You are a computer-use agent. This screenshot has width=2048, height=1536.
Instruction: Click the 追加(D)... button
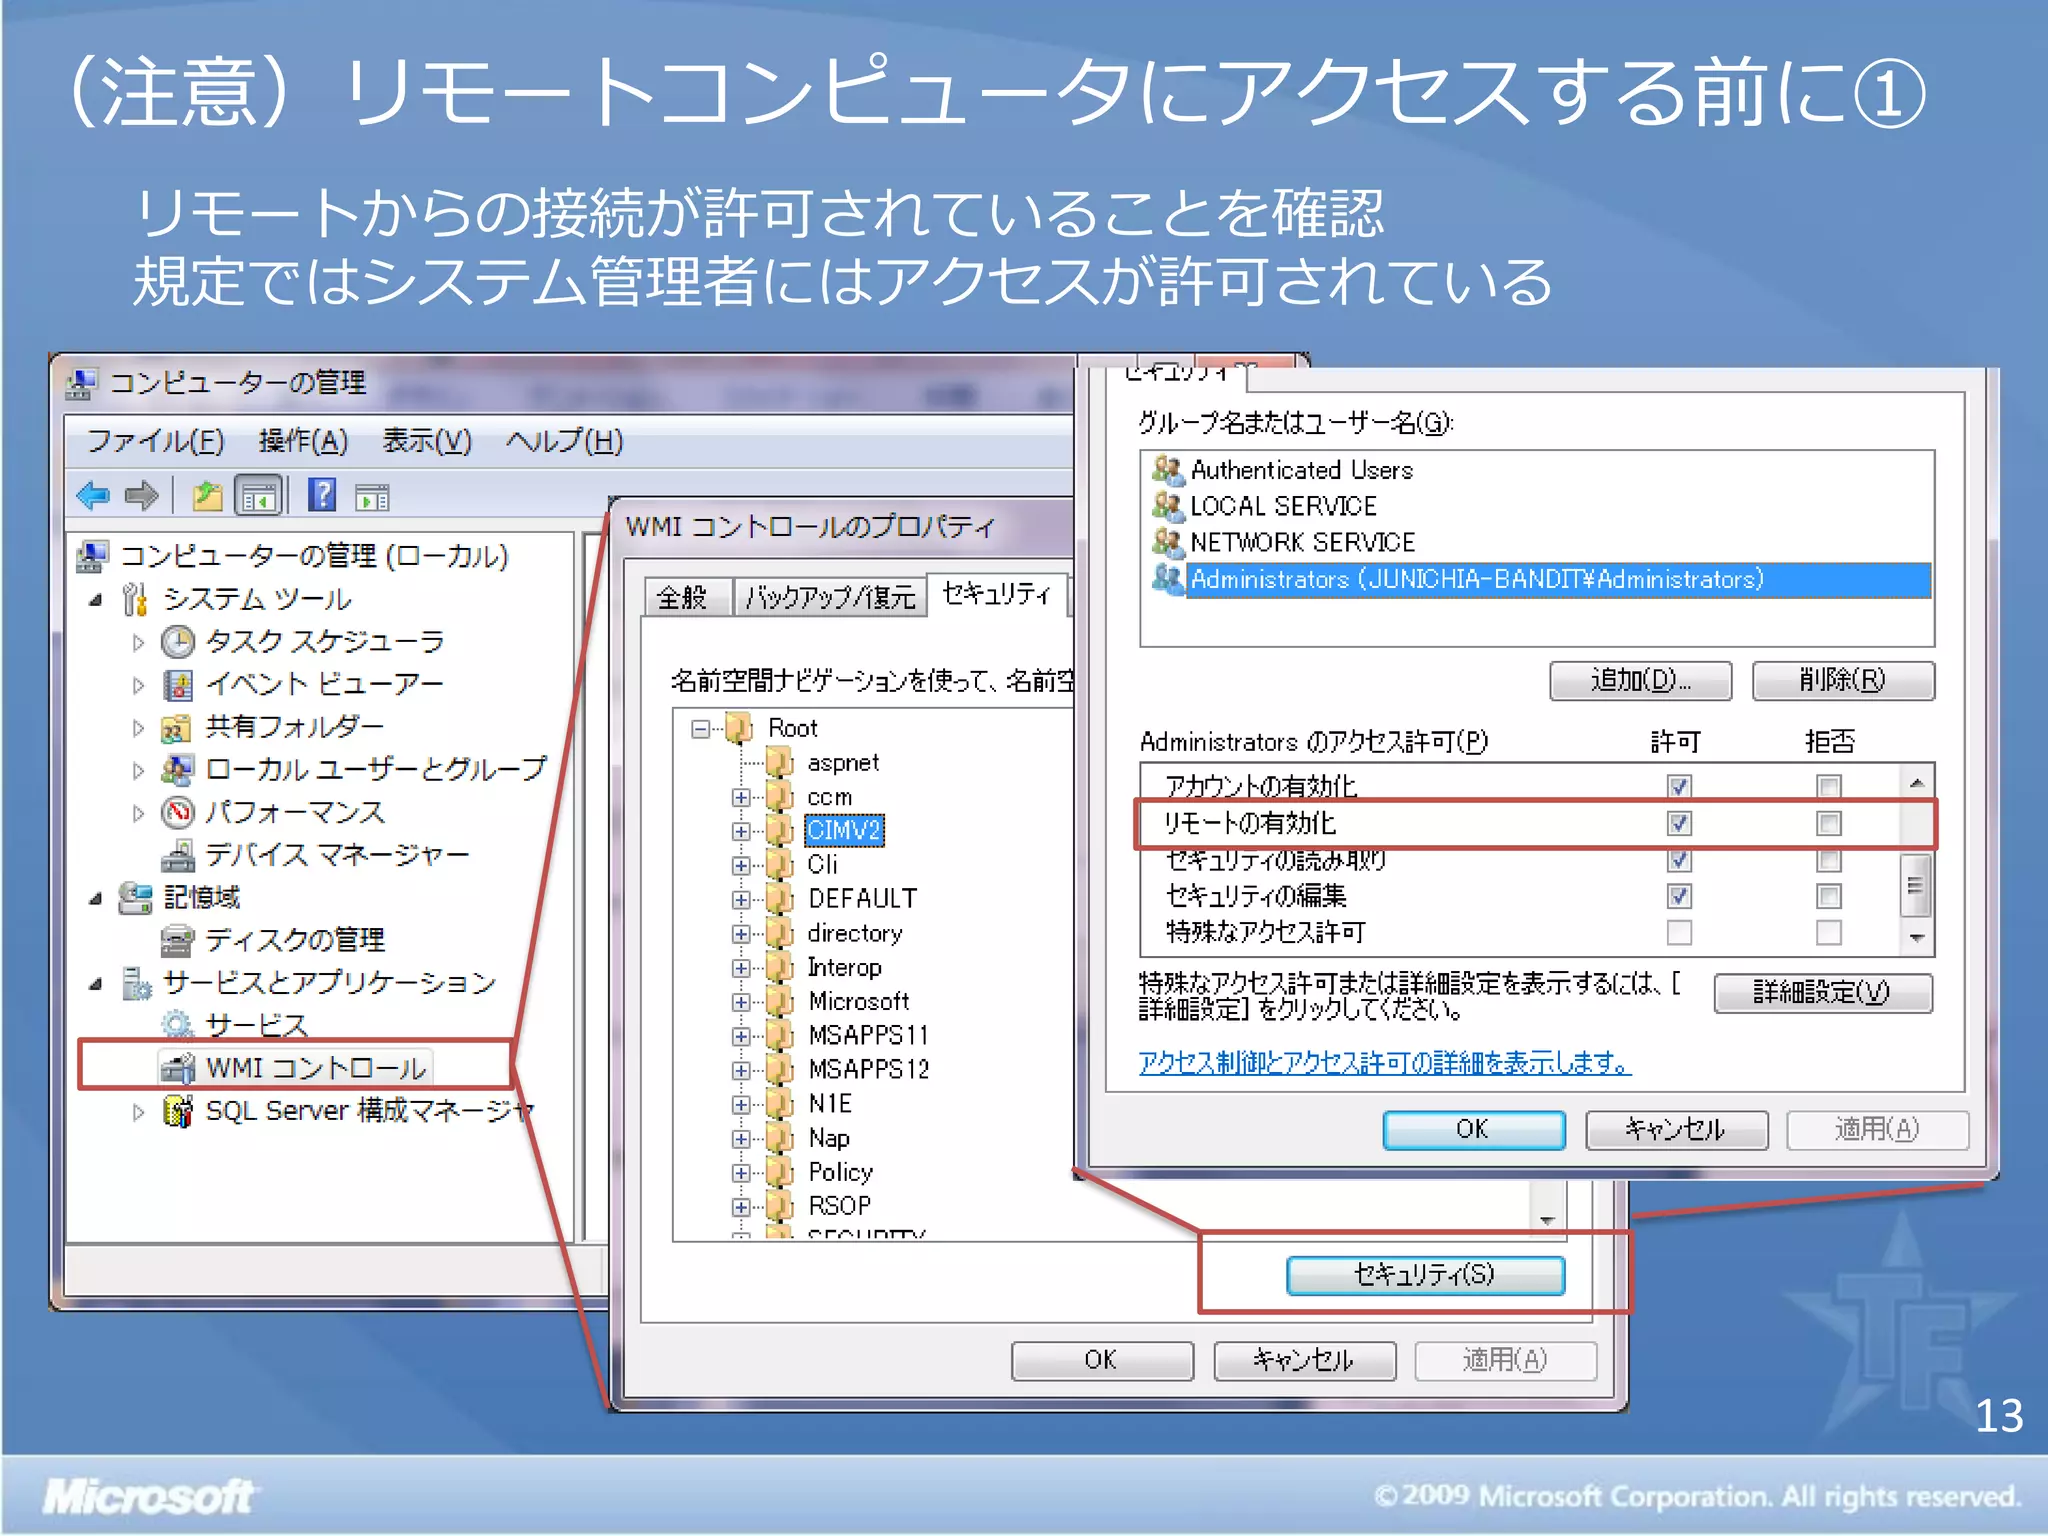pos(1640,680)
